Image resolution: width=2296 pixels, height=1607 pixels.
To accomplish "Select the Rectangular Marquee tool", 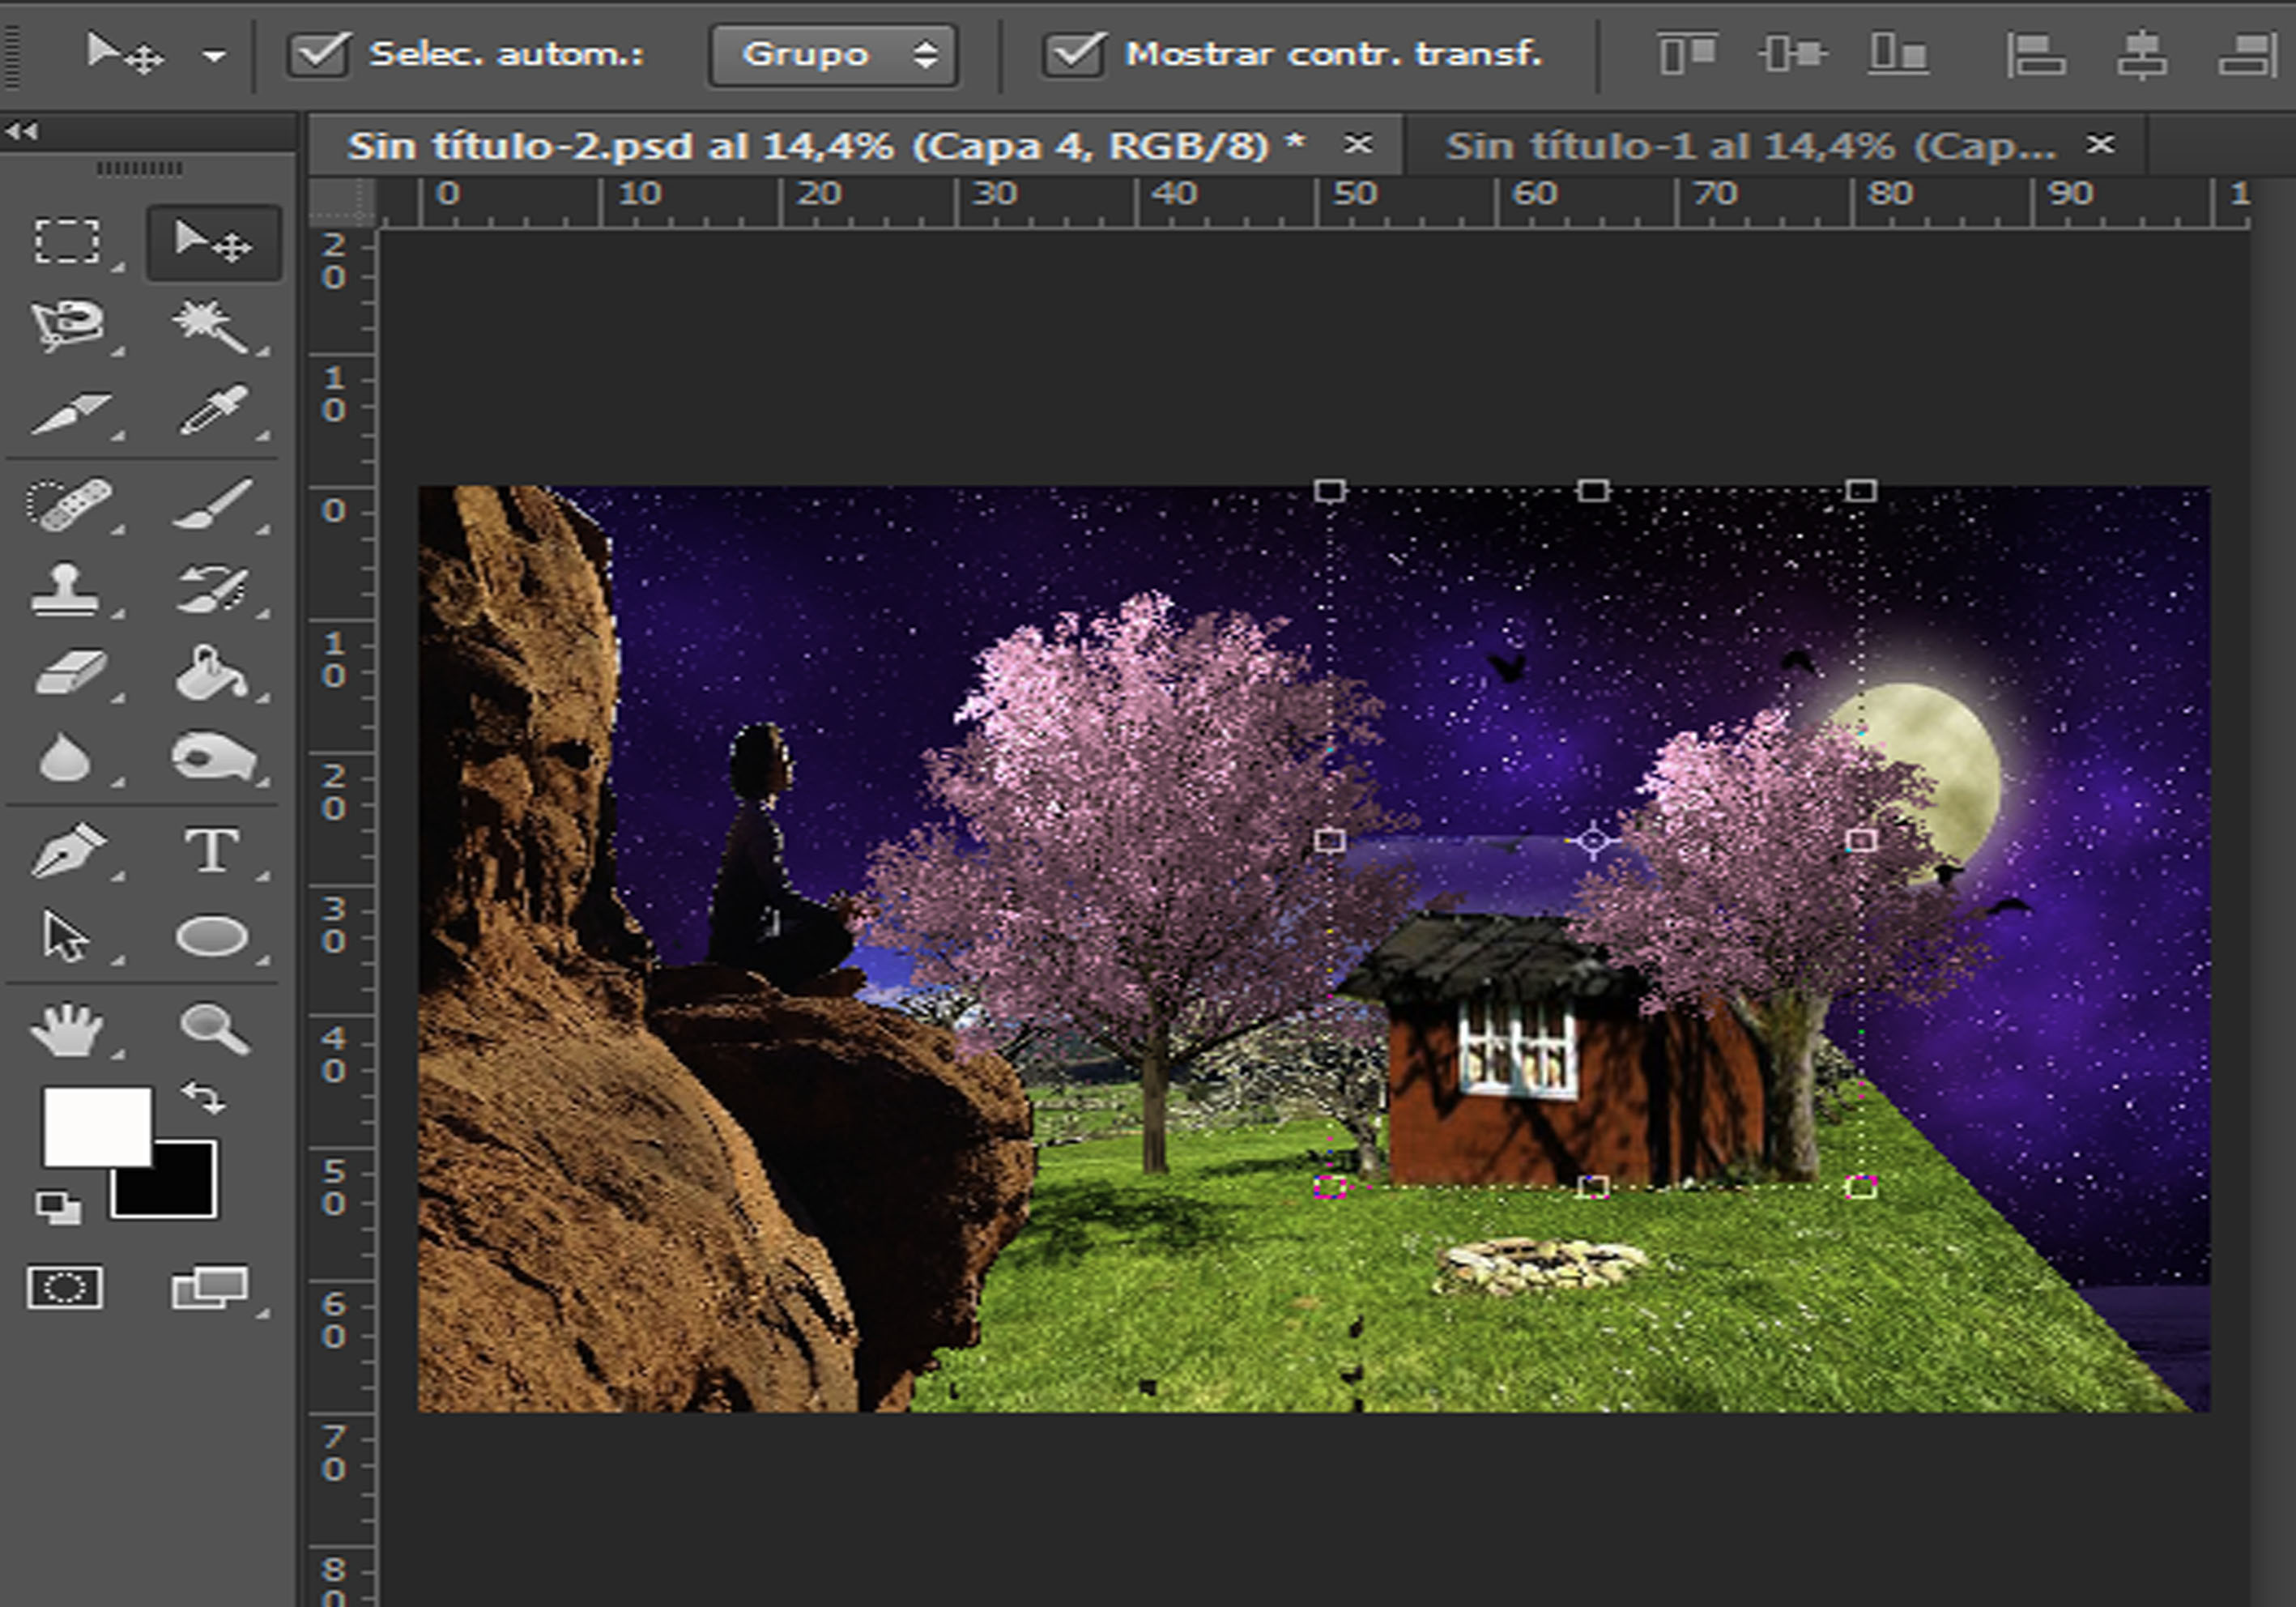I will coord(67,241).
